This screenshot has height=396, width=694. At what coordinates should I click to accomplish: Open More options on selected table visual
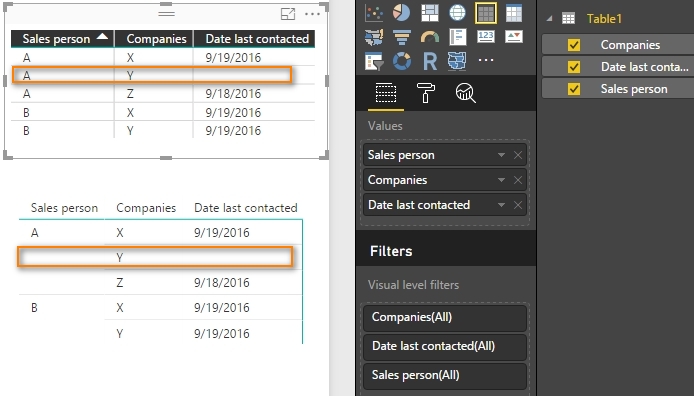pos(312,14)
